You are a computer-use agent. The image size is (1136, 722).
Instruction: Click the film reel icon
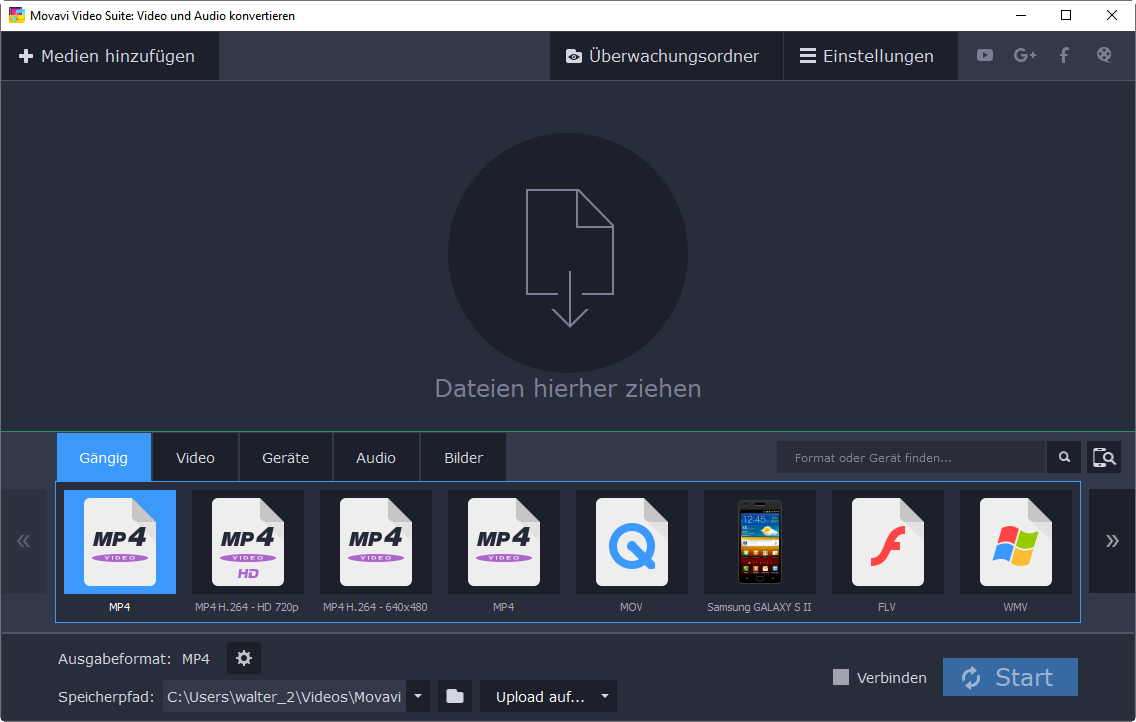point(1104,56)
